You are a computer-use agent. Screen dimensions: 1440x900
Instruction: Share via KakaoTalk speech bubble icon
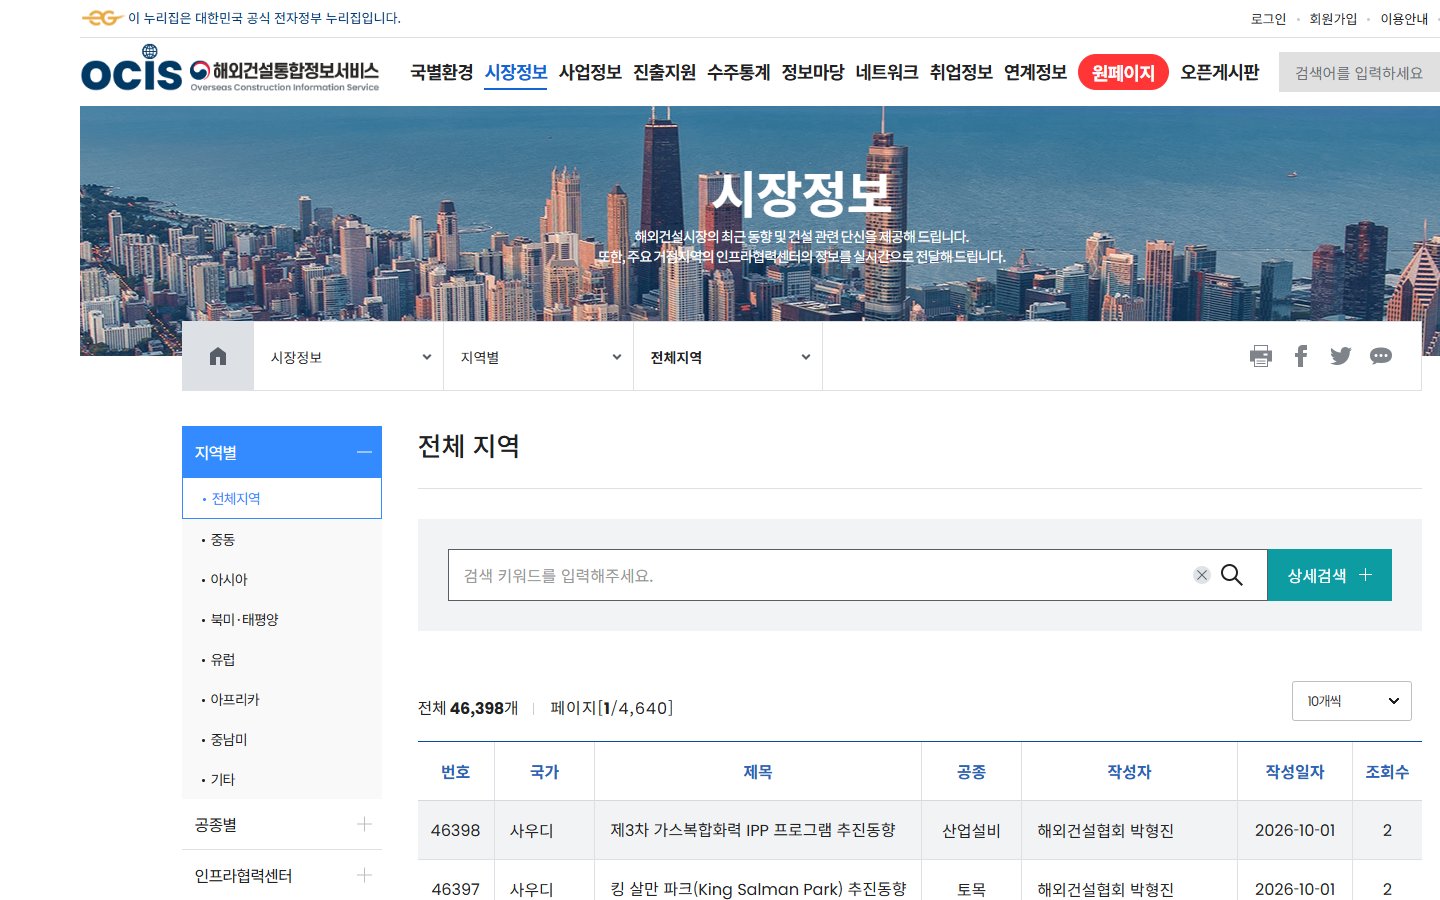click(x=1381, y=356)
